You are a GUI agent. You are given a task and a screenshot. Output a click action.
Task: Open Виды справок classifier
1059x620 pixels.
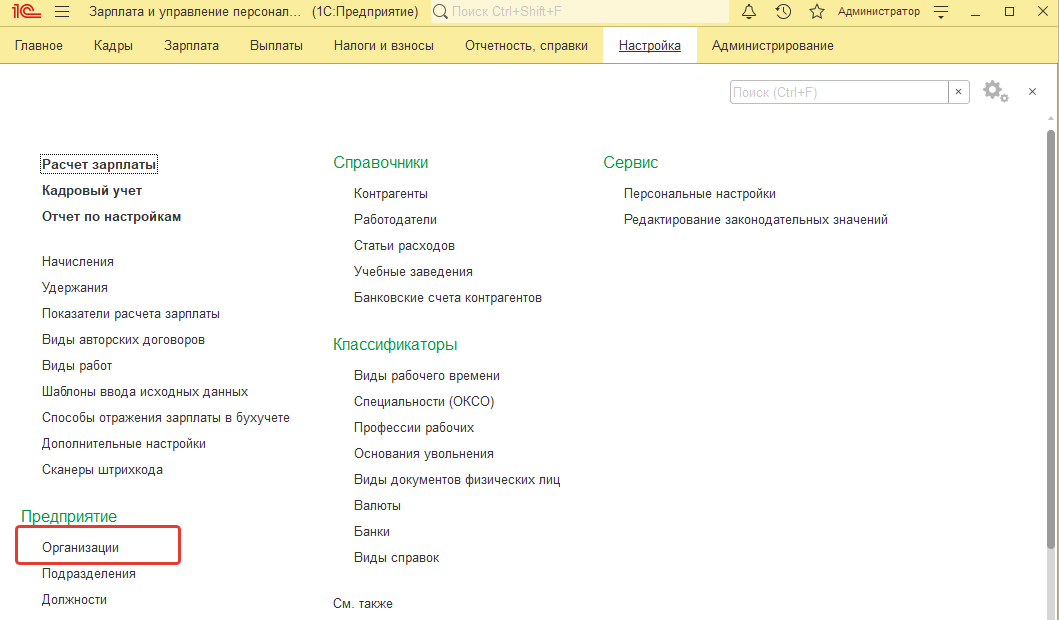pyautogui.click(x=396, y=558)
